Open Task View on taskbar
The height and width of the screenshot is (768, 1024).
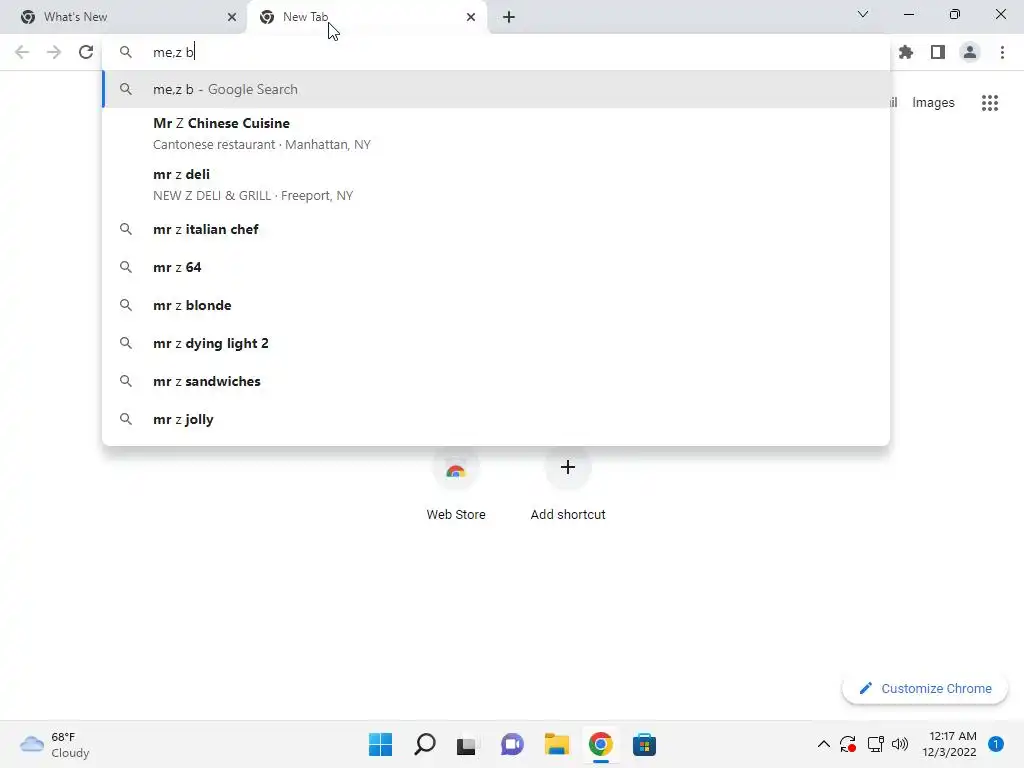pyautogui.click(x=466, y=745)
